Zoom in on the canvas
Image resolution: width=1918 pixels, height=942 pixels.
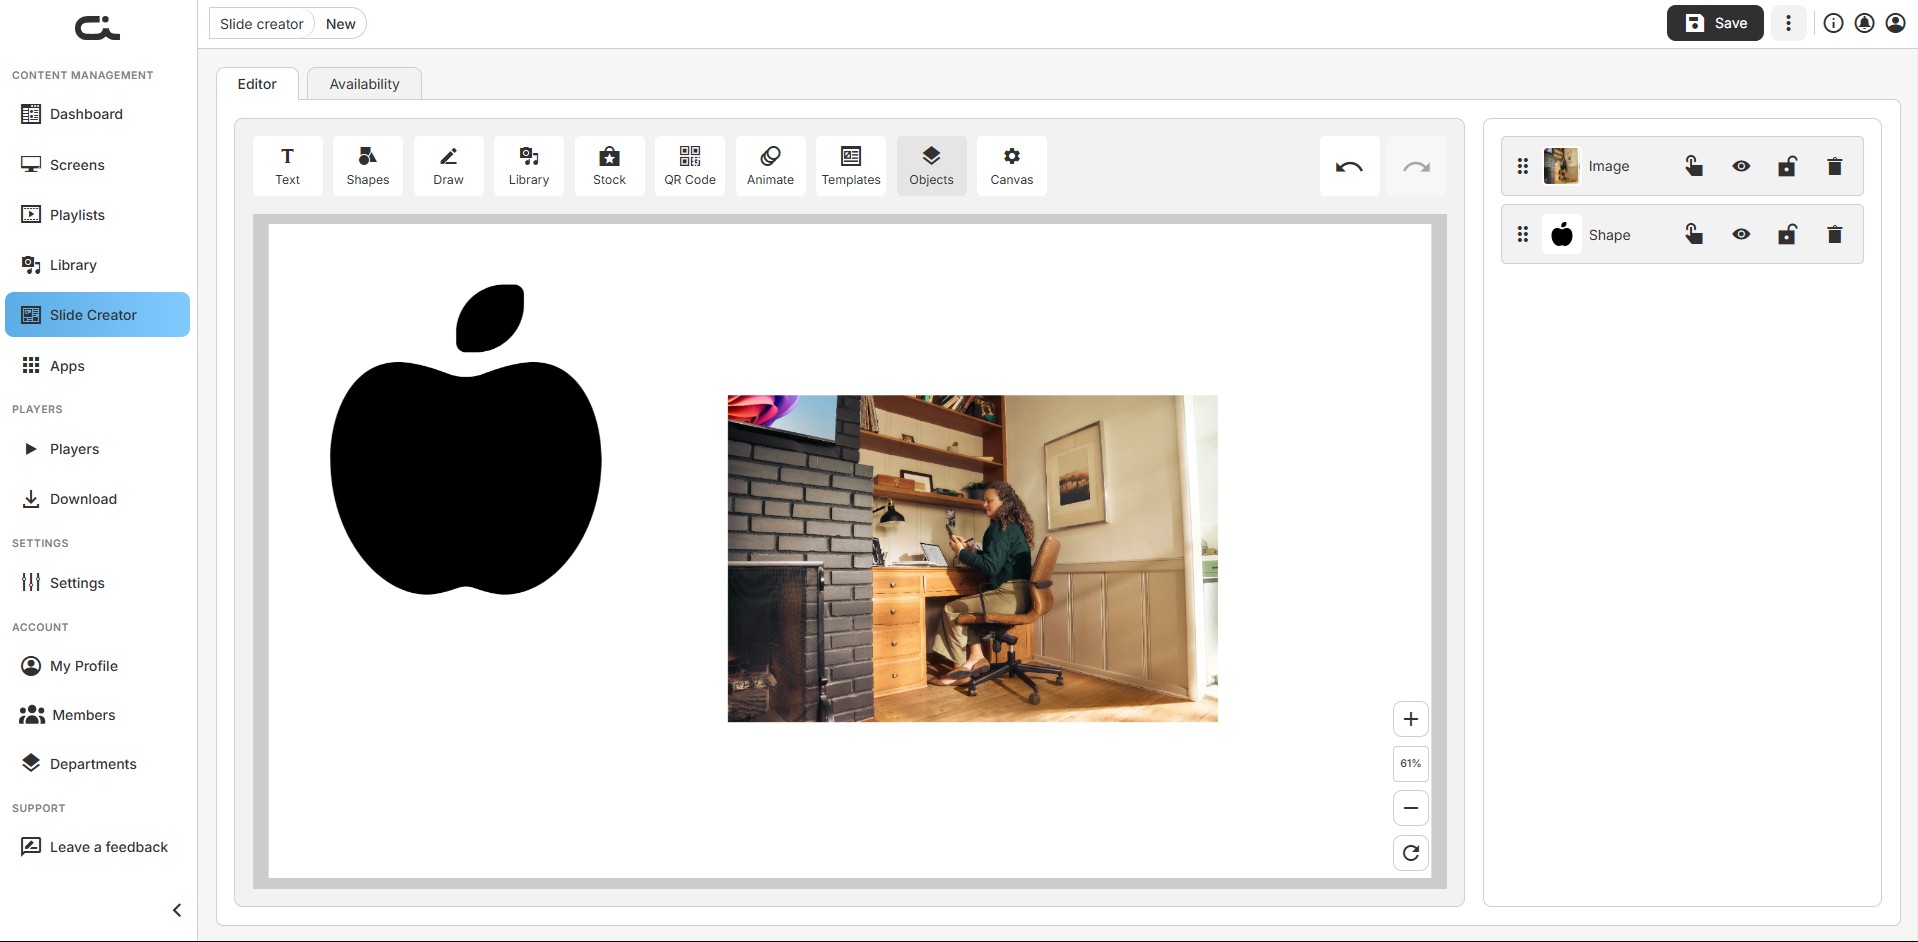1411,719
